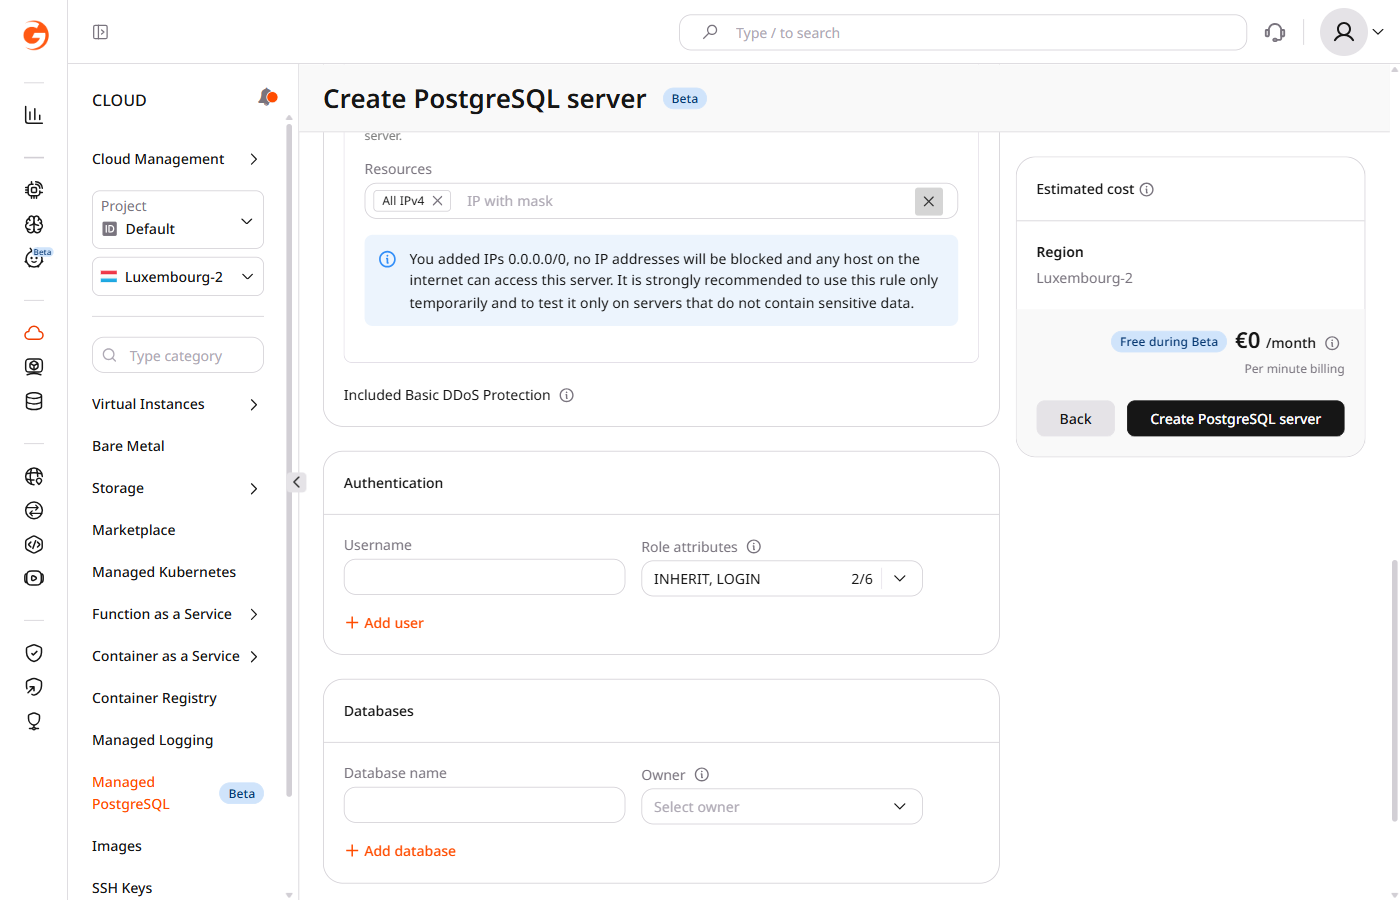Click the info icon beside €0 /month
The width and height of the screenshot is (1400, 900).
click(x=1332, y=343)
